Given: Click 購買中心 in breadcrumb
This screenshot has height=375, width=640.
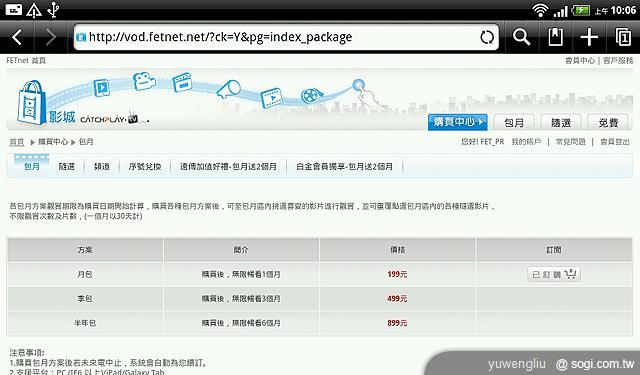Looking at the screenshot, I should pyautogui.click(x=53, y=142).
